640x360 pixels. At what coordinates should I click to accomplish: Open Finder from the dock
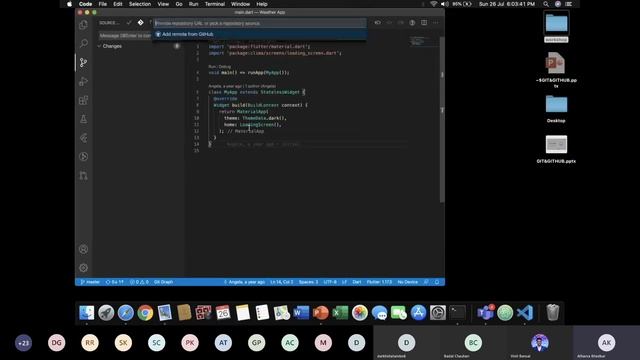click(87, 313)
